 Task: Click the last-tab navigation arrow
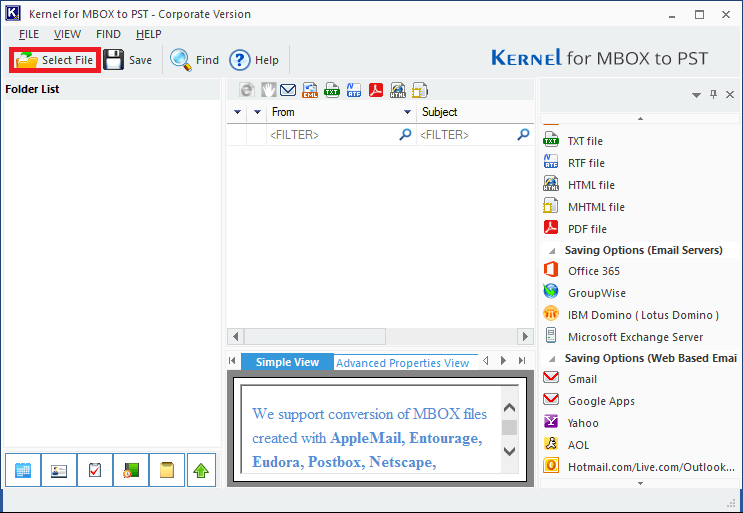[x=522, y=361]
